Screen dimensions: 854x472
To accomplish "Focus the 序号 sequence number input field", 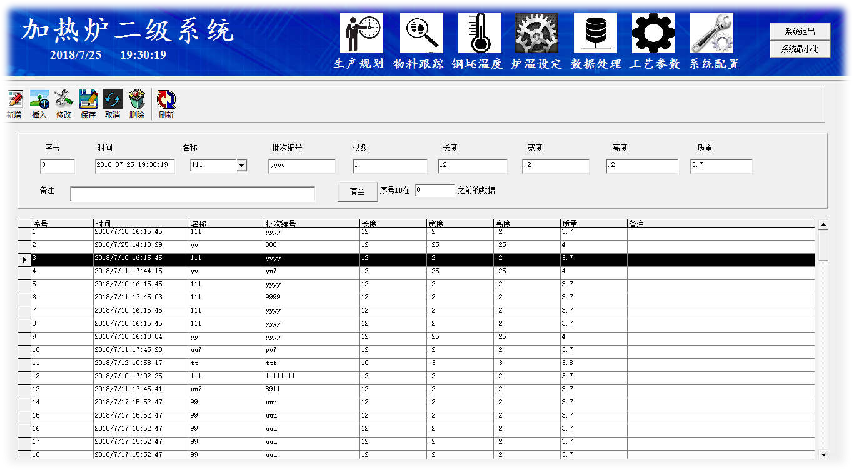I will coord(57,166).
